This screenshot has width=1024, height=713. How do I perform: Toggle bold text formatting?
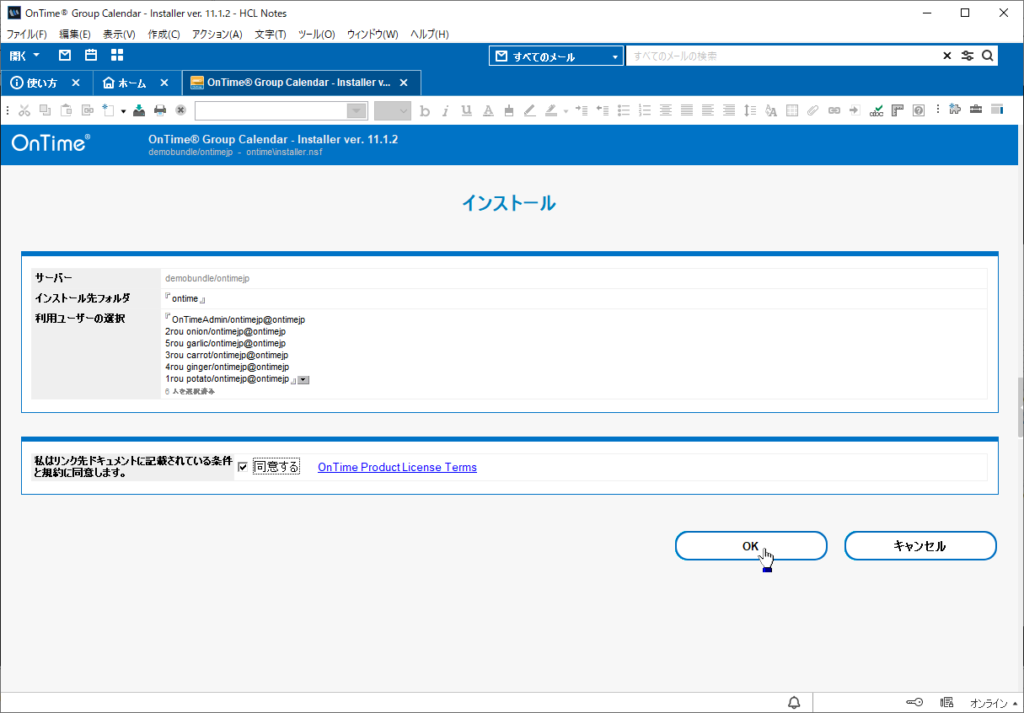pos(425,111)
